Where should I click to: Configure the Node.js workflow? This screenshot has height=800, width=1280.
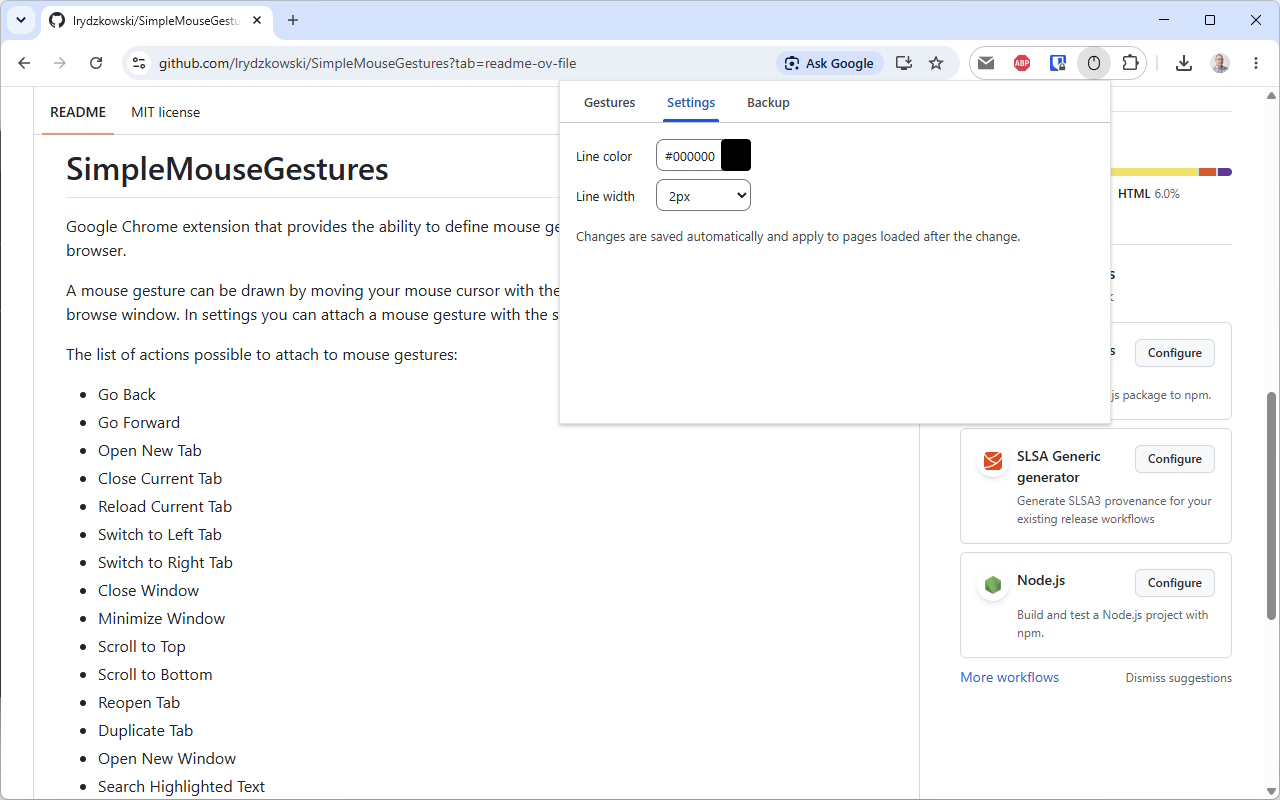[x=1175, y=583]
